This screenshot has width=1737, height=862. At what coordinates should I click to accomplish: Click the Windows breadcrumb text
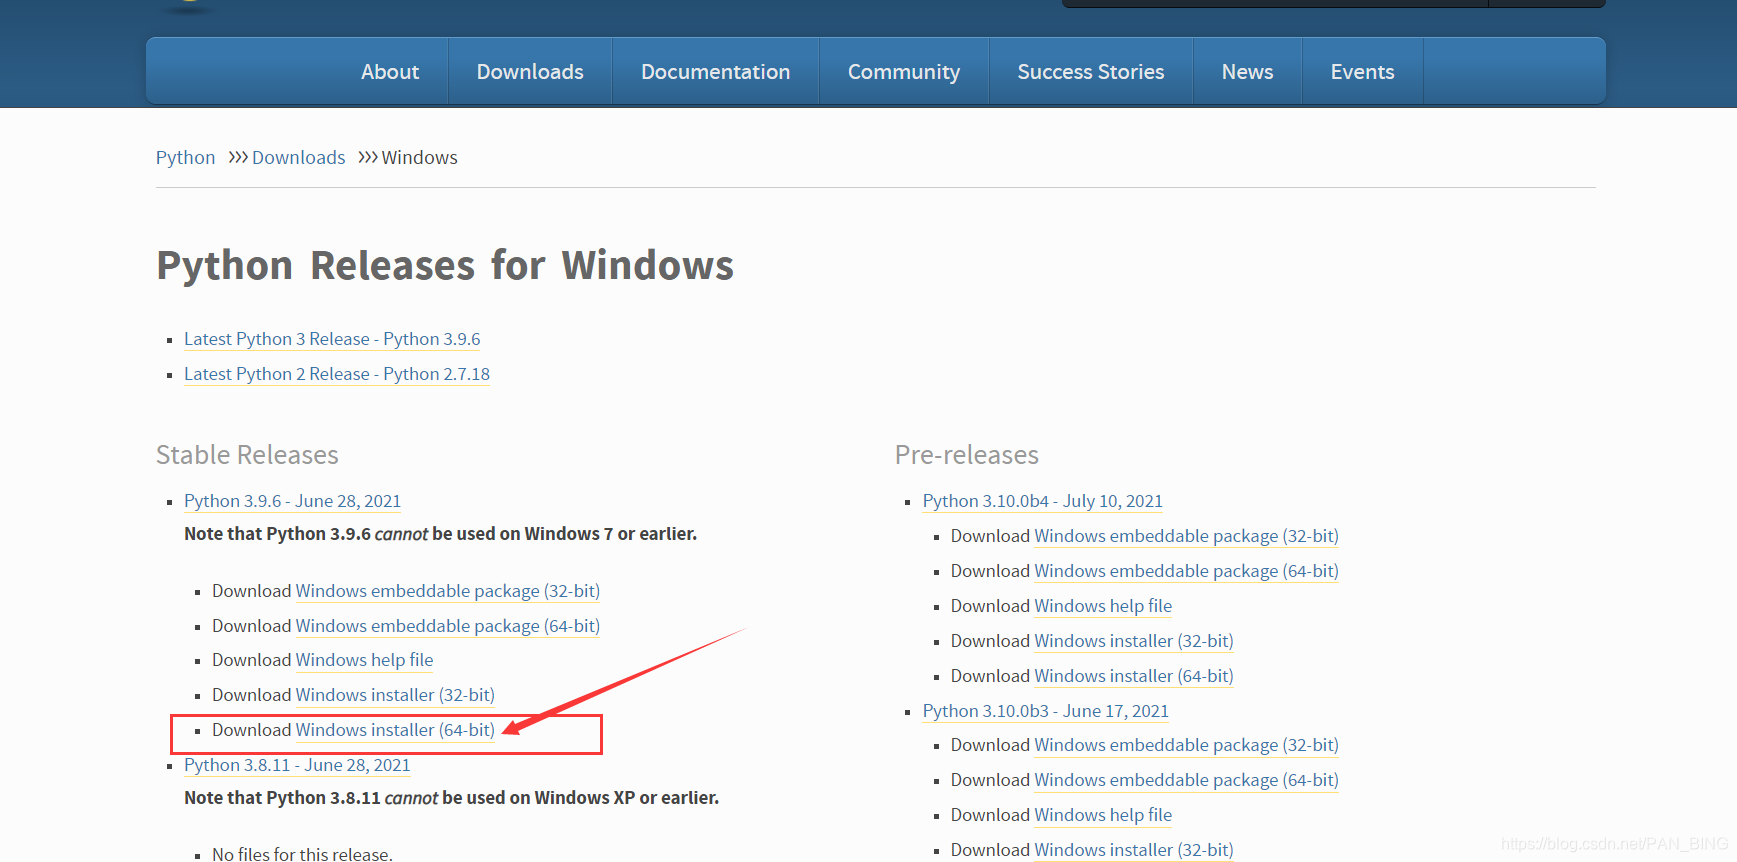419,158
